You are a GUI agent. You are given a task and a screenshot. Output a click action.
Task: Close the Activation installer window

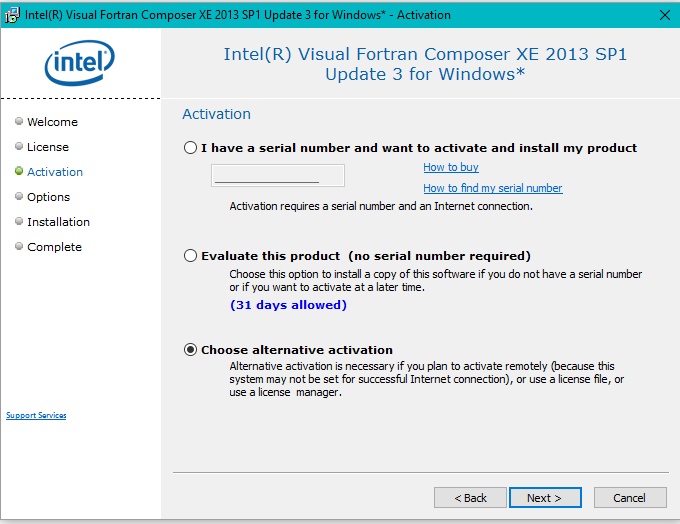point(664,15)
